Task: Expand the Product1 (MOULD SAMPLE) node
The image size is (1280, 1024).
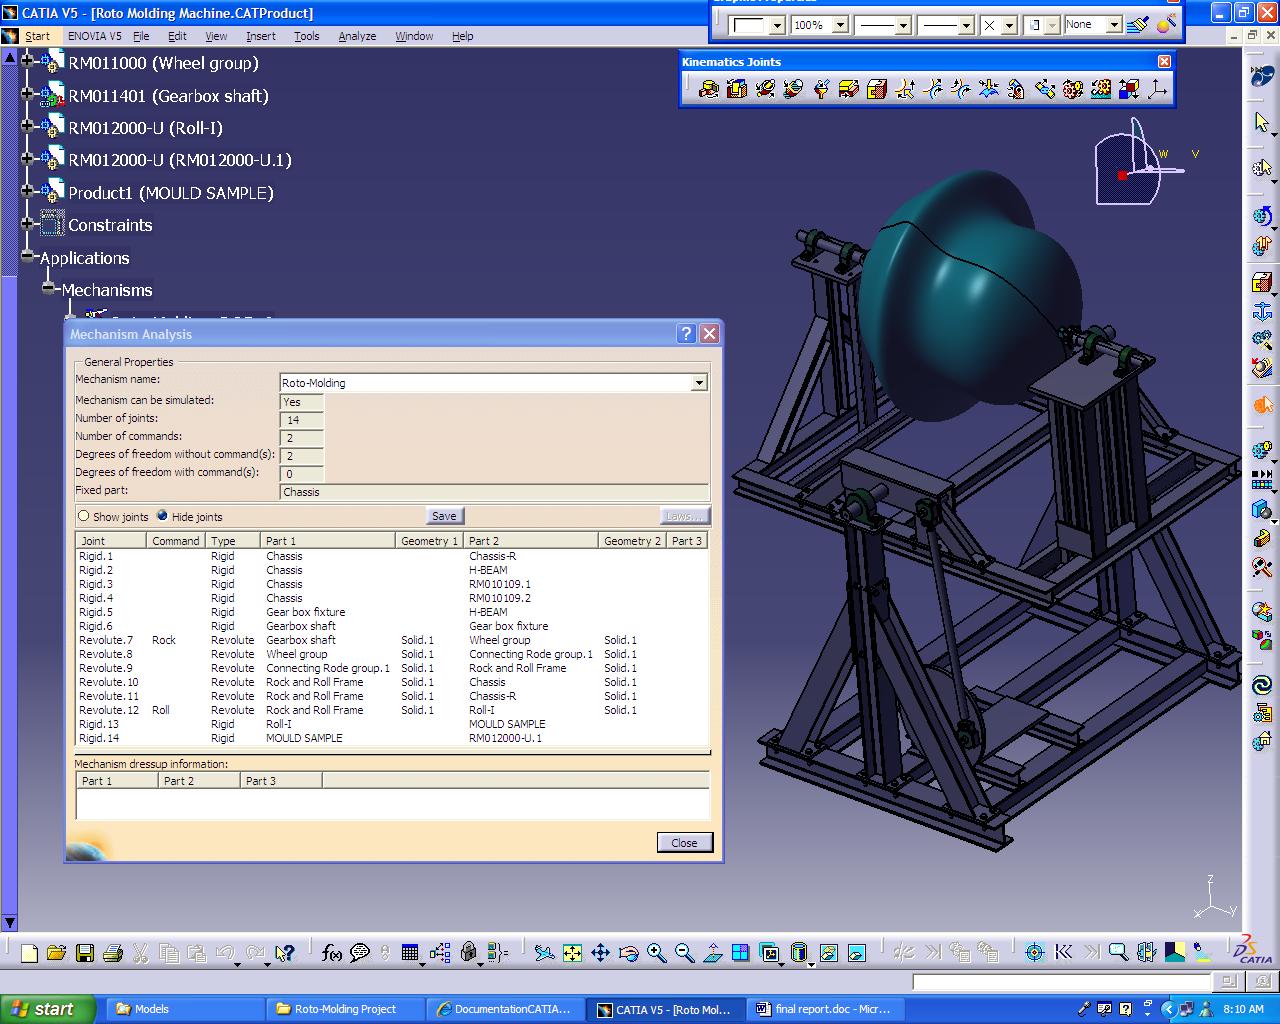Action: tap(28, 191)
